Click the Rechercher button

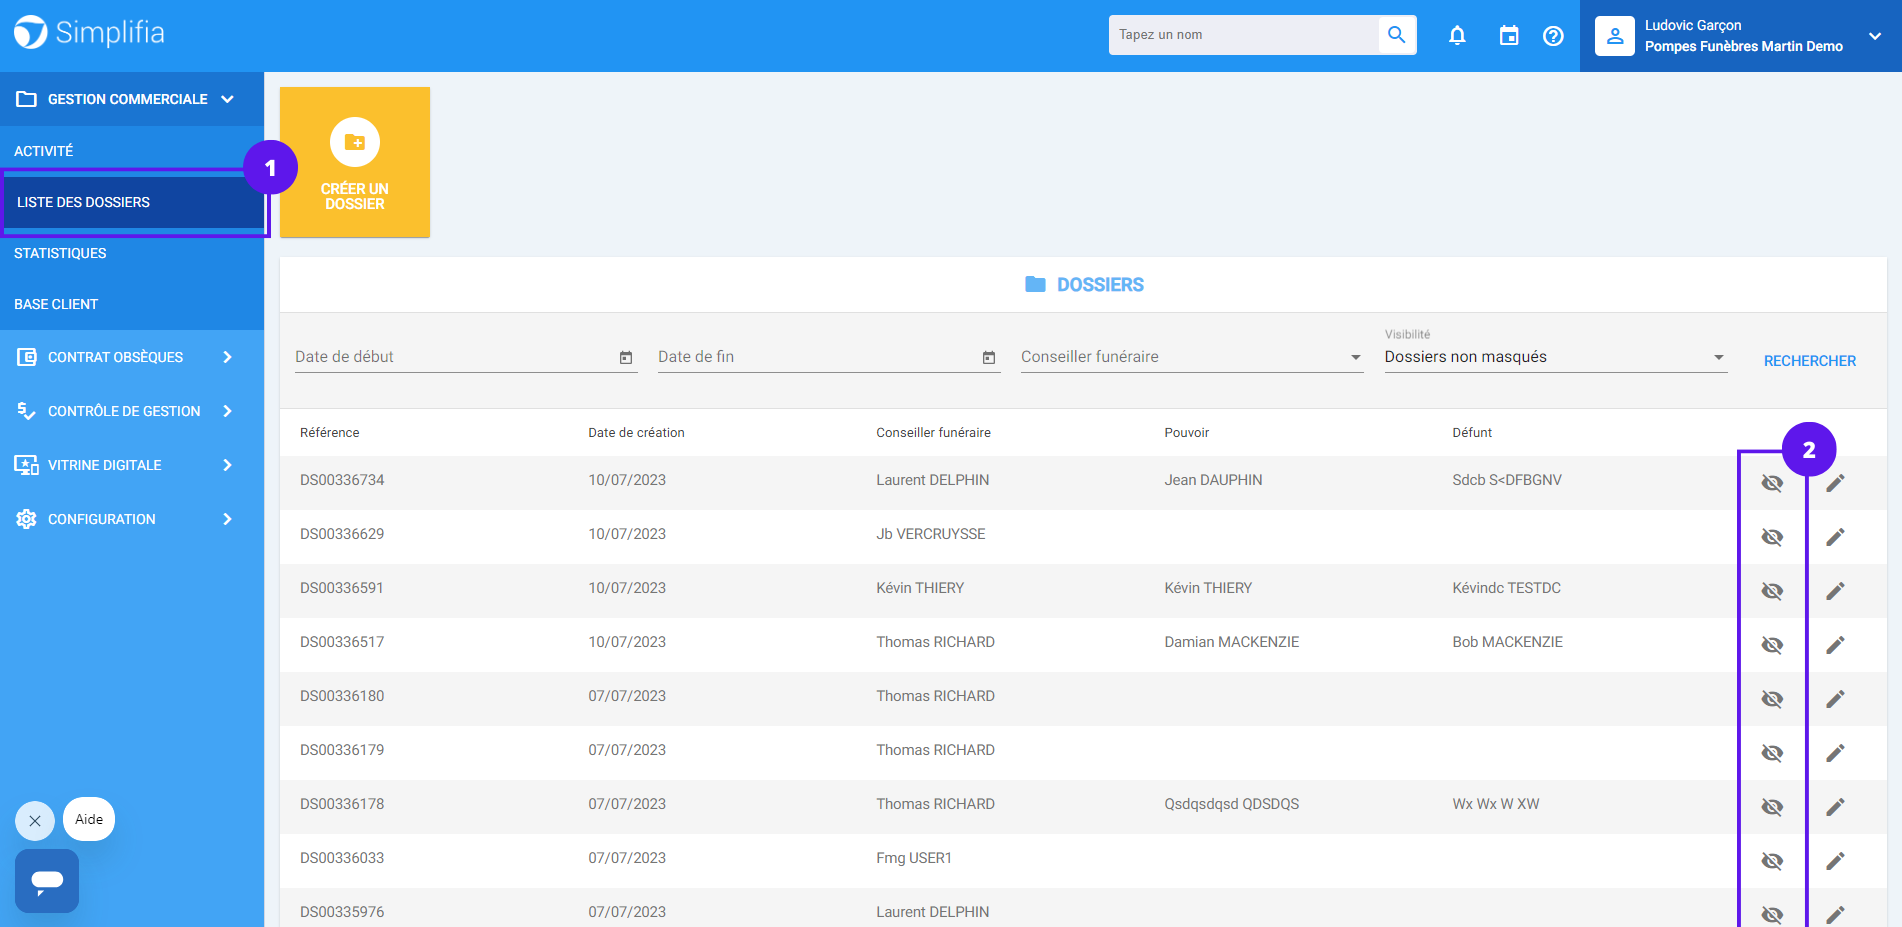tap(1809, 361)
